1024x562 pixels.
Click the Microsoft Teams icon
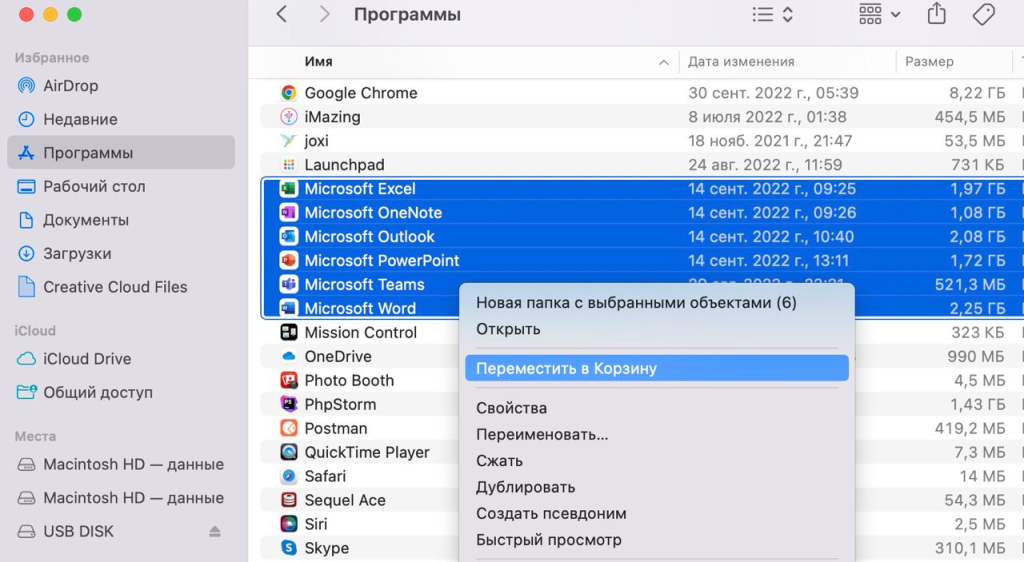point(289,285)
